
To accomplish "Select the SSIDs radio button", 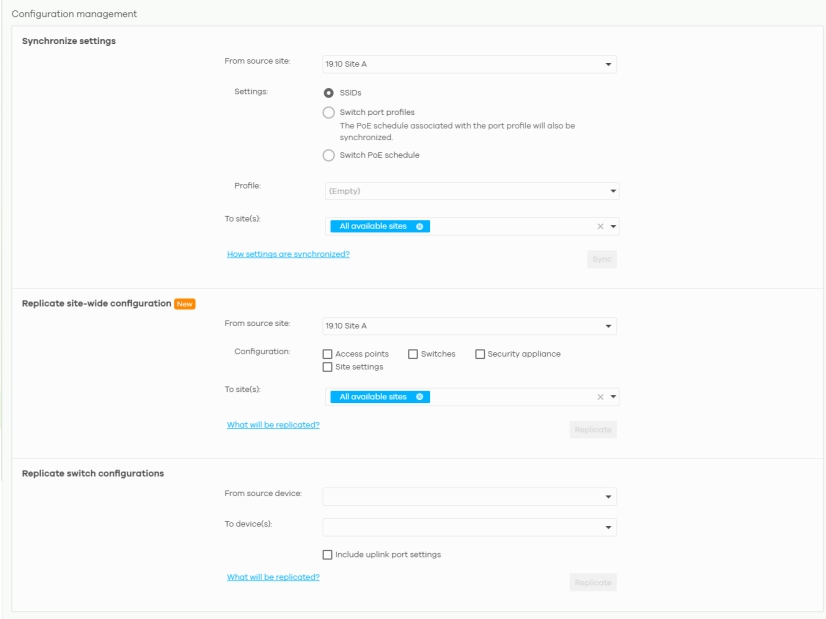I will [328, 92].
